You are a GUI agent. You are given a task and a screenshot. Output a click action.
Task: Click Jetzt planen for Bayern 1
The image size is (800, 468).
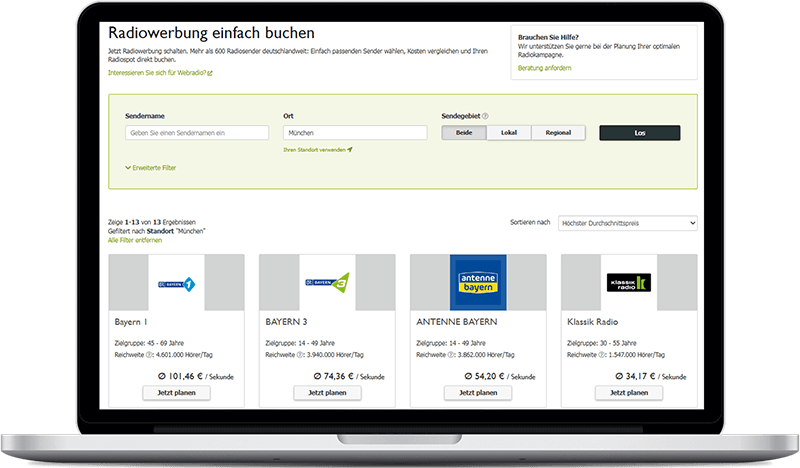(x=176, y=393)
